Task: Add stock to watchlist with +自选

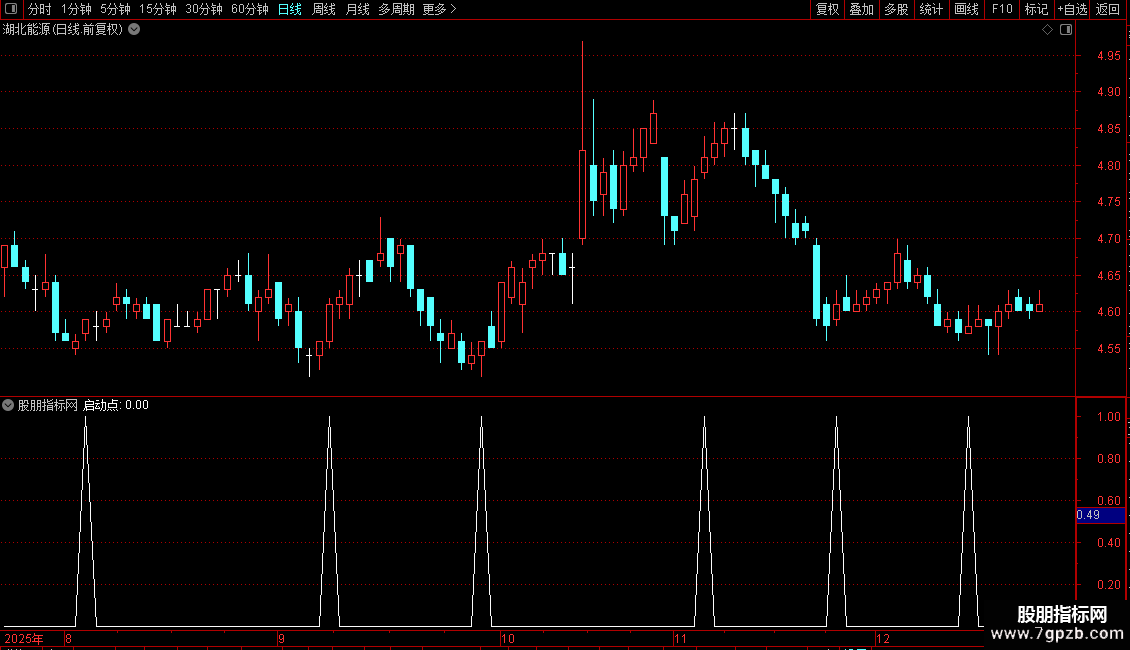Action: pos(1072,9)
